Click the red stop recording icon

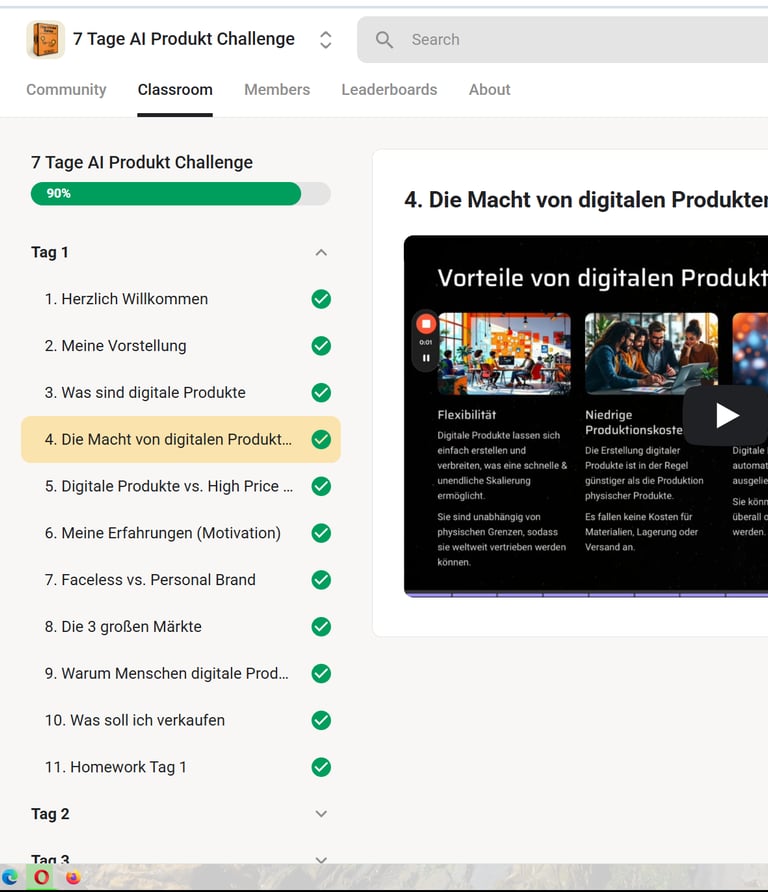click(426, 324)
